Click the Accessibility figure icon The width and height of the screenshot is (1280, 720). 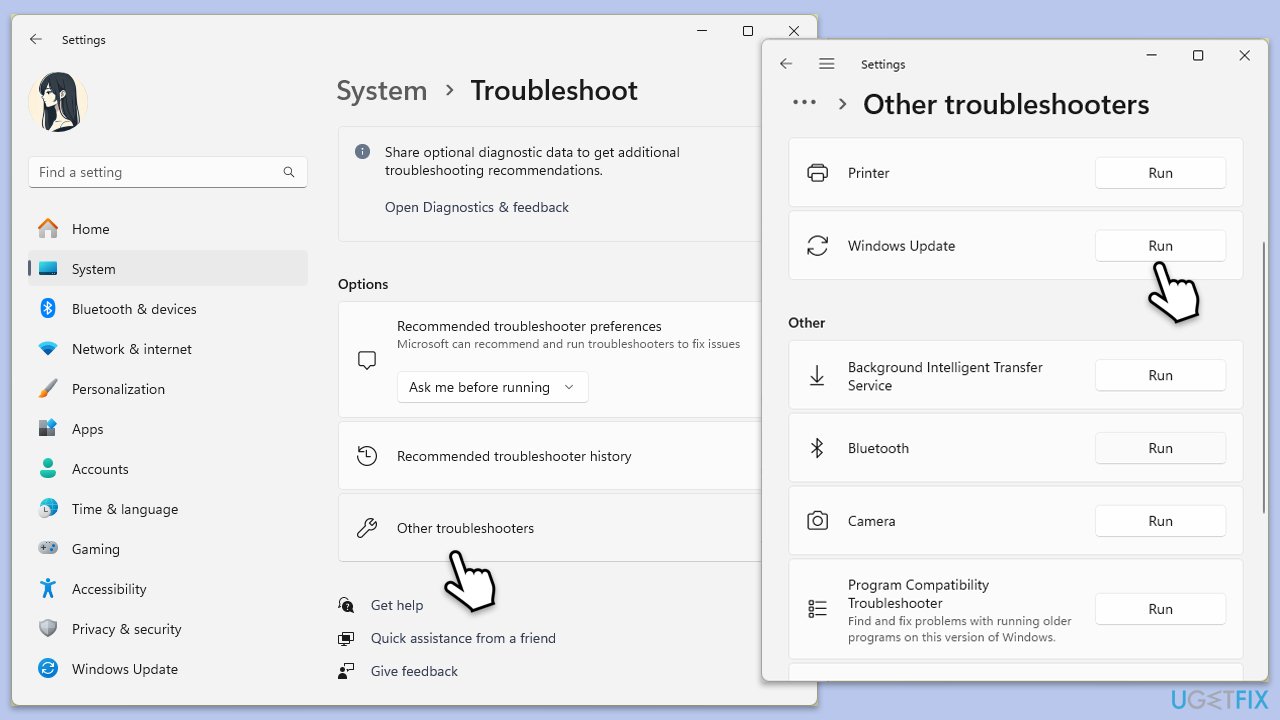[48, 589]
